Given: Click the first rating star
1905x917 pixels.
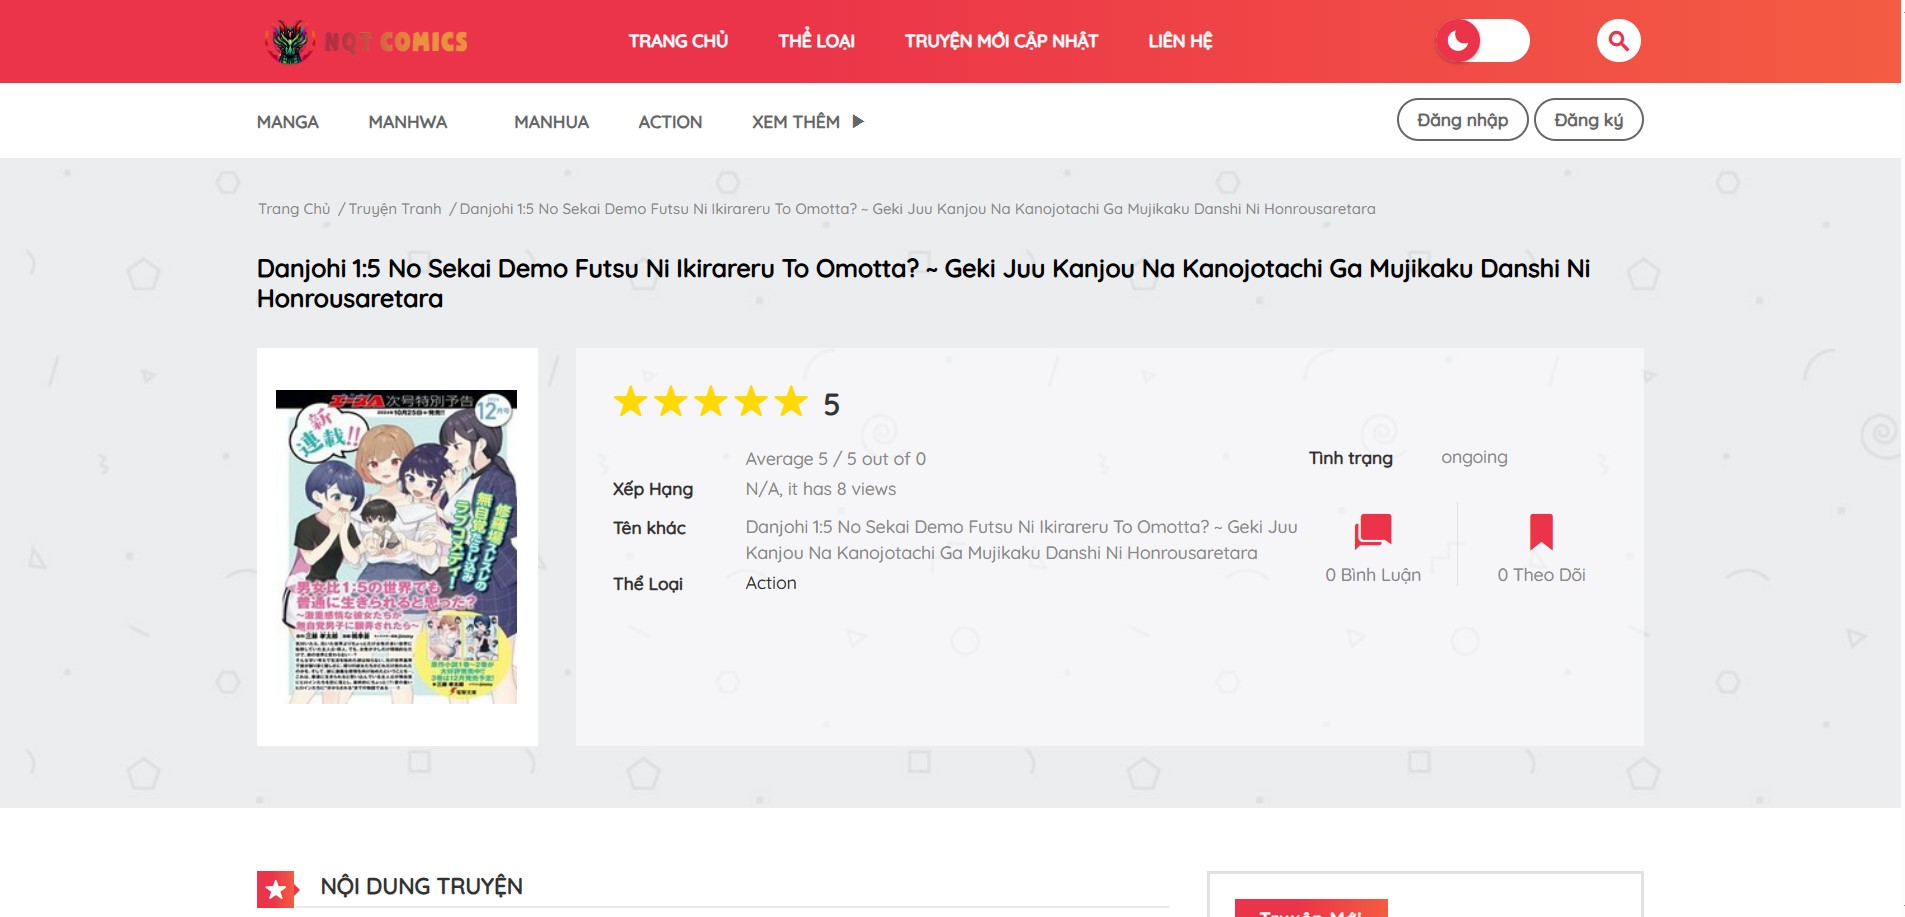Looking at the screenshot, I should [x=631, y=402].
